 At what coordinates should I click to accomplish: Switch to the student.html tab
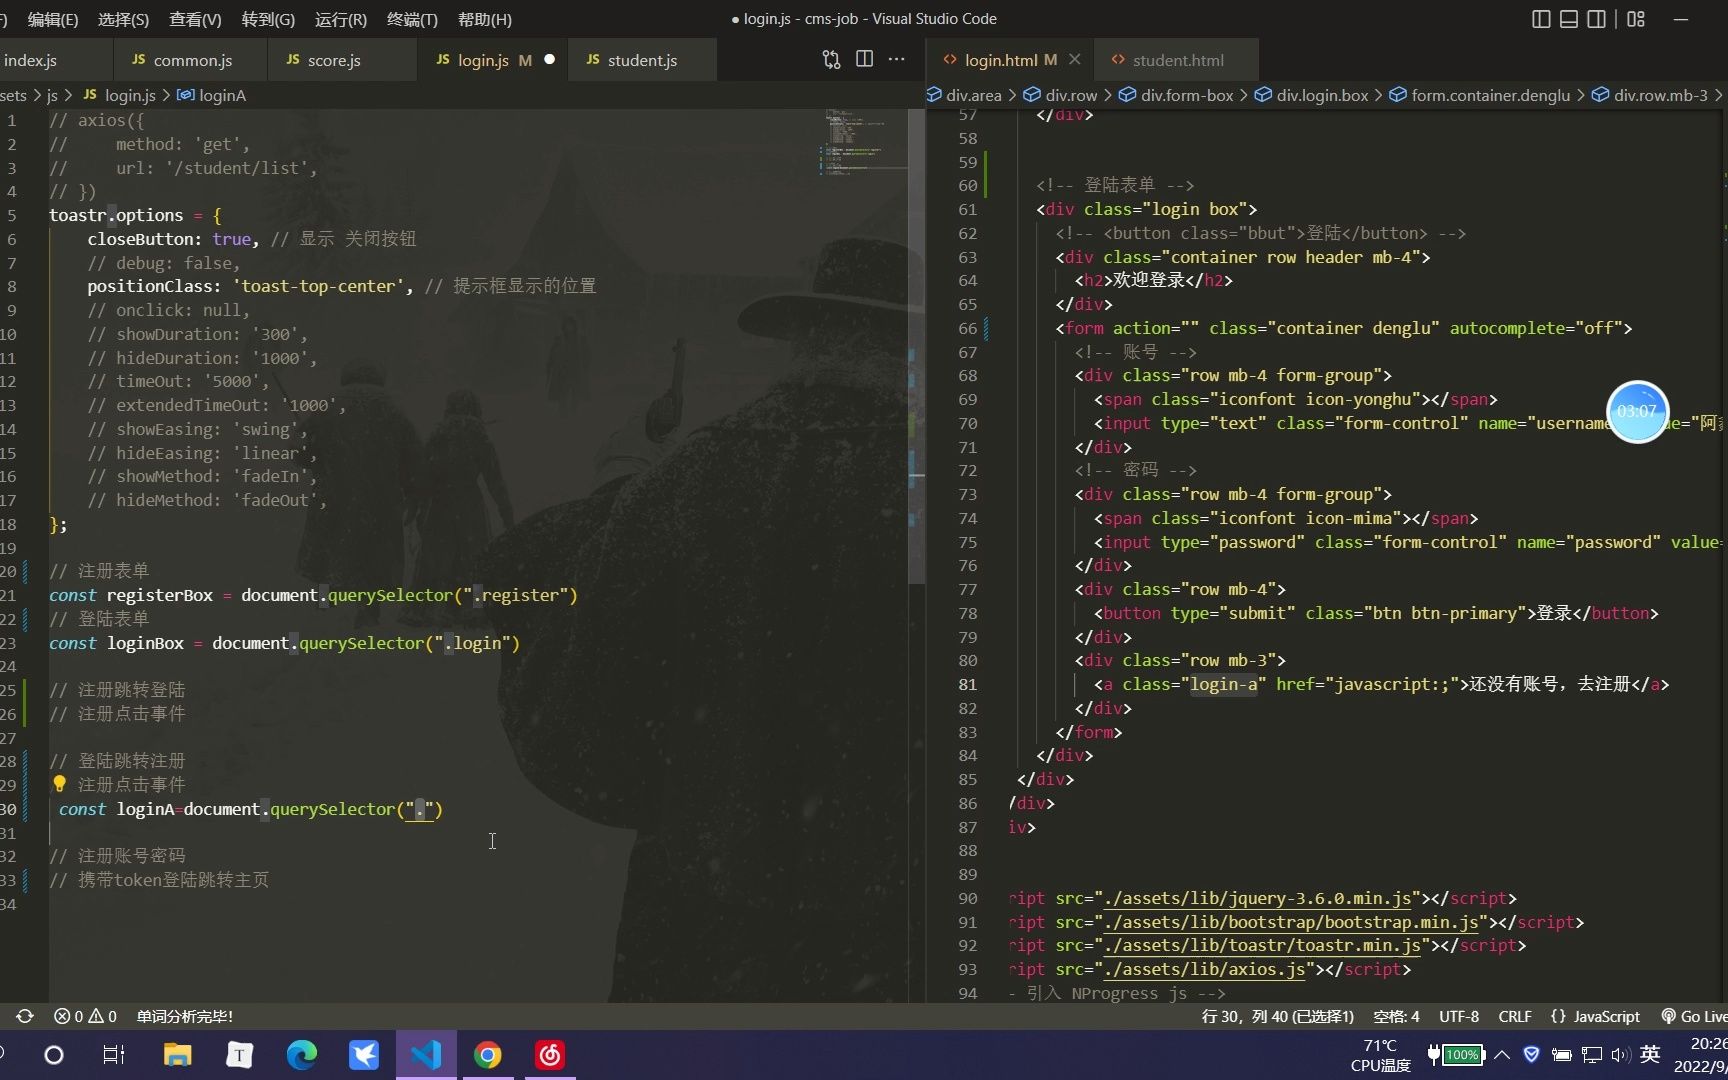point(1177,60)
